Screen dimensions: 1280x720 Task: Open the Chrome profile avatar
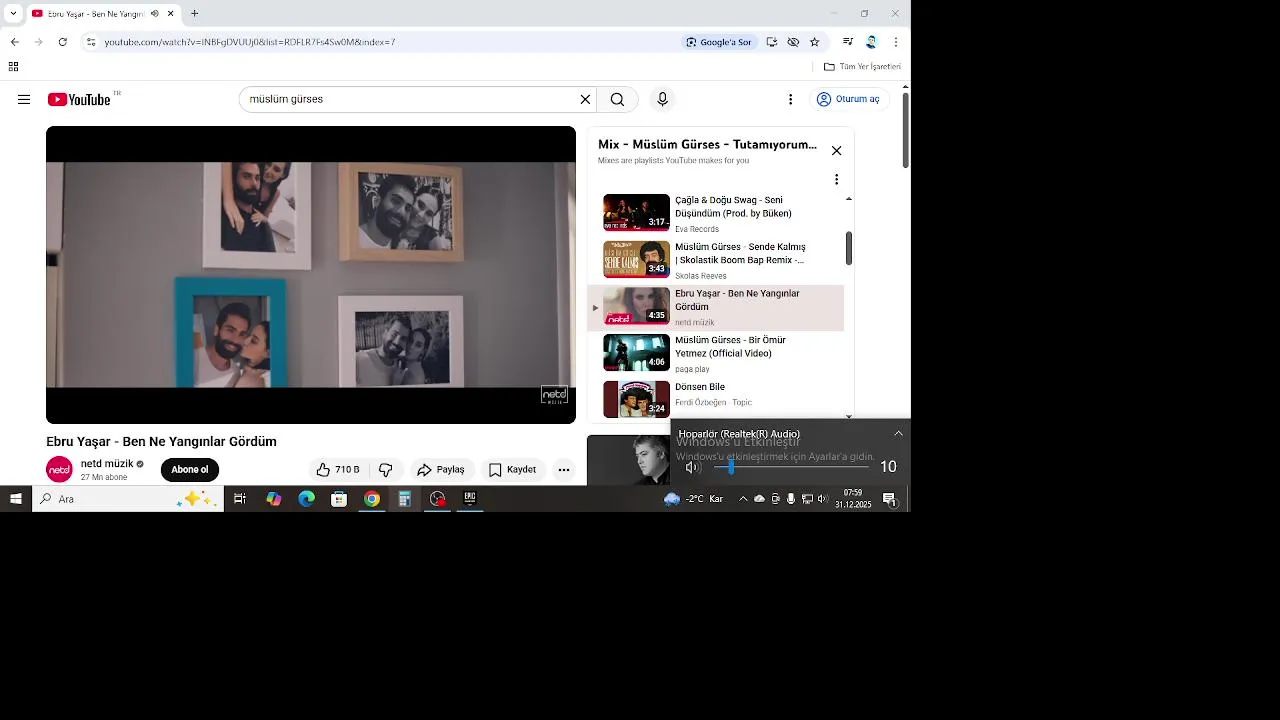[x=871, y=42]
